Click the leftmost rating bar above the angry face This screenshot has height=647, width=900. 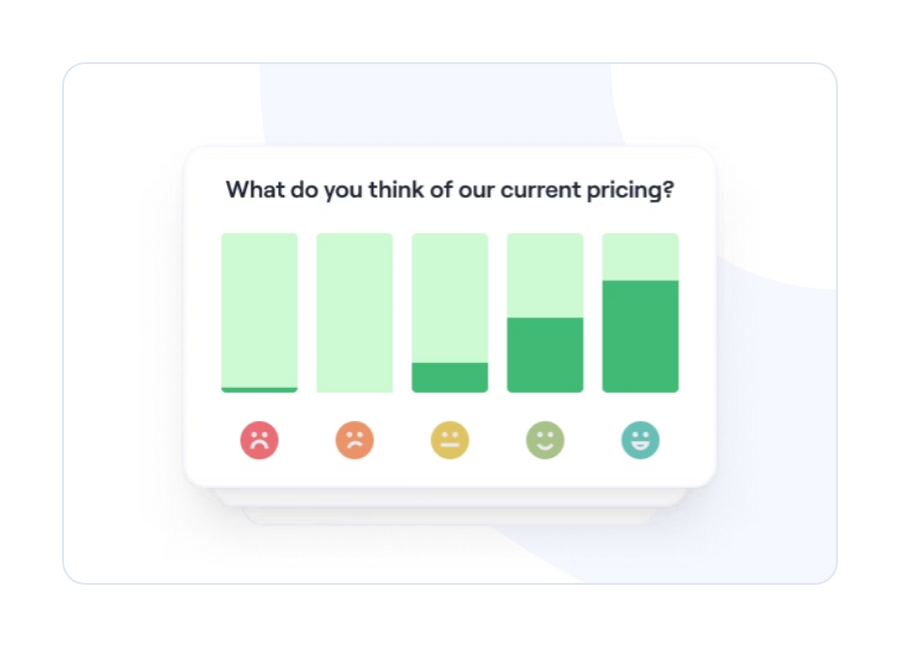click(x=259, y=312)
